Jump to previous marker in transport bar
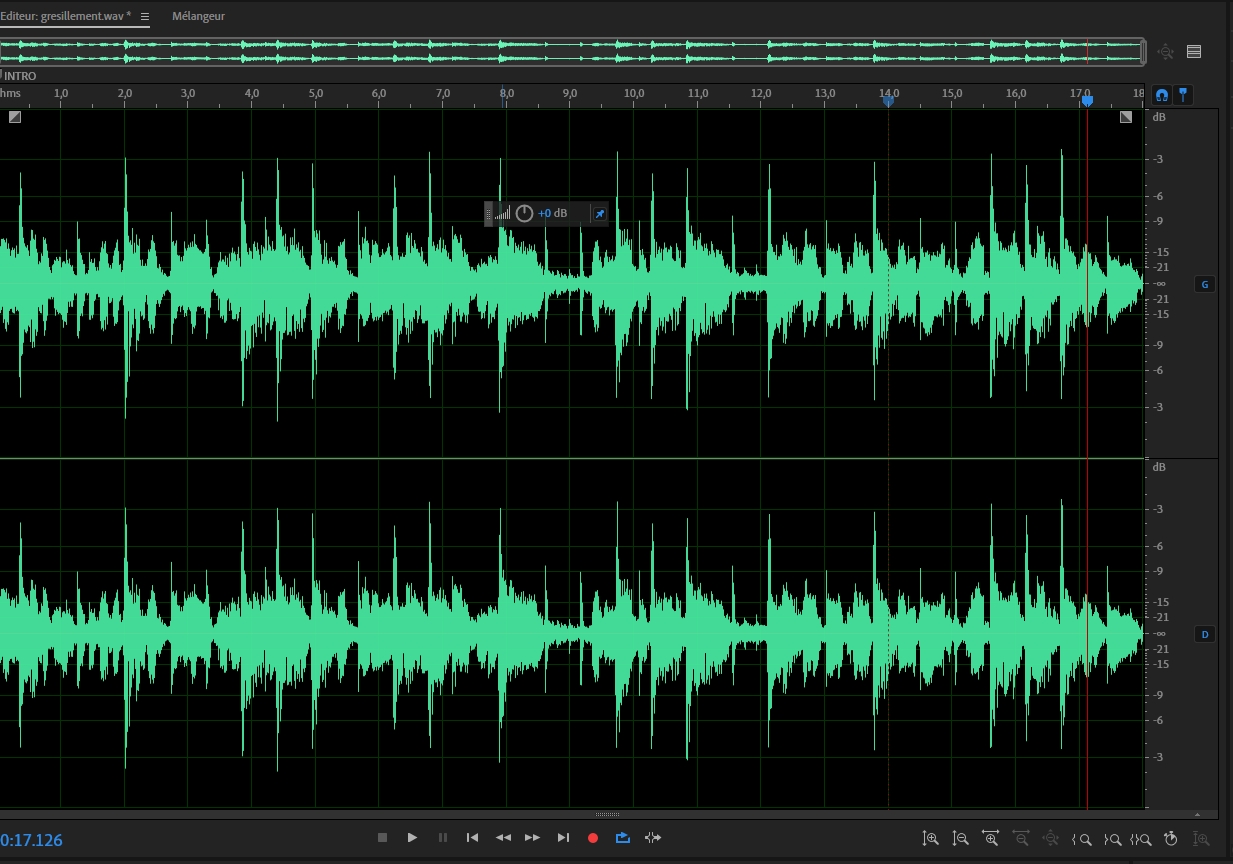Viewport: 1233px width, 864px height. [x=473, y=838]
